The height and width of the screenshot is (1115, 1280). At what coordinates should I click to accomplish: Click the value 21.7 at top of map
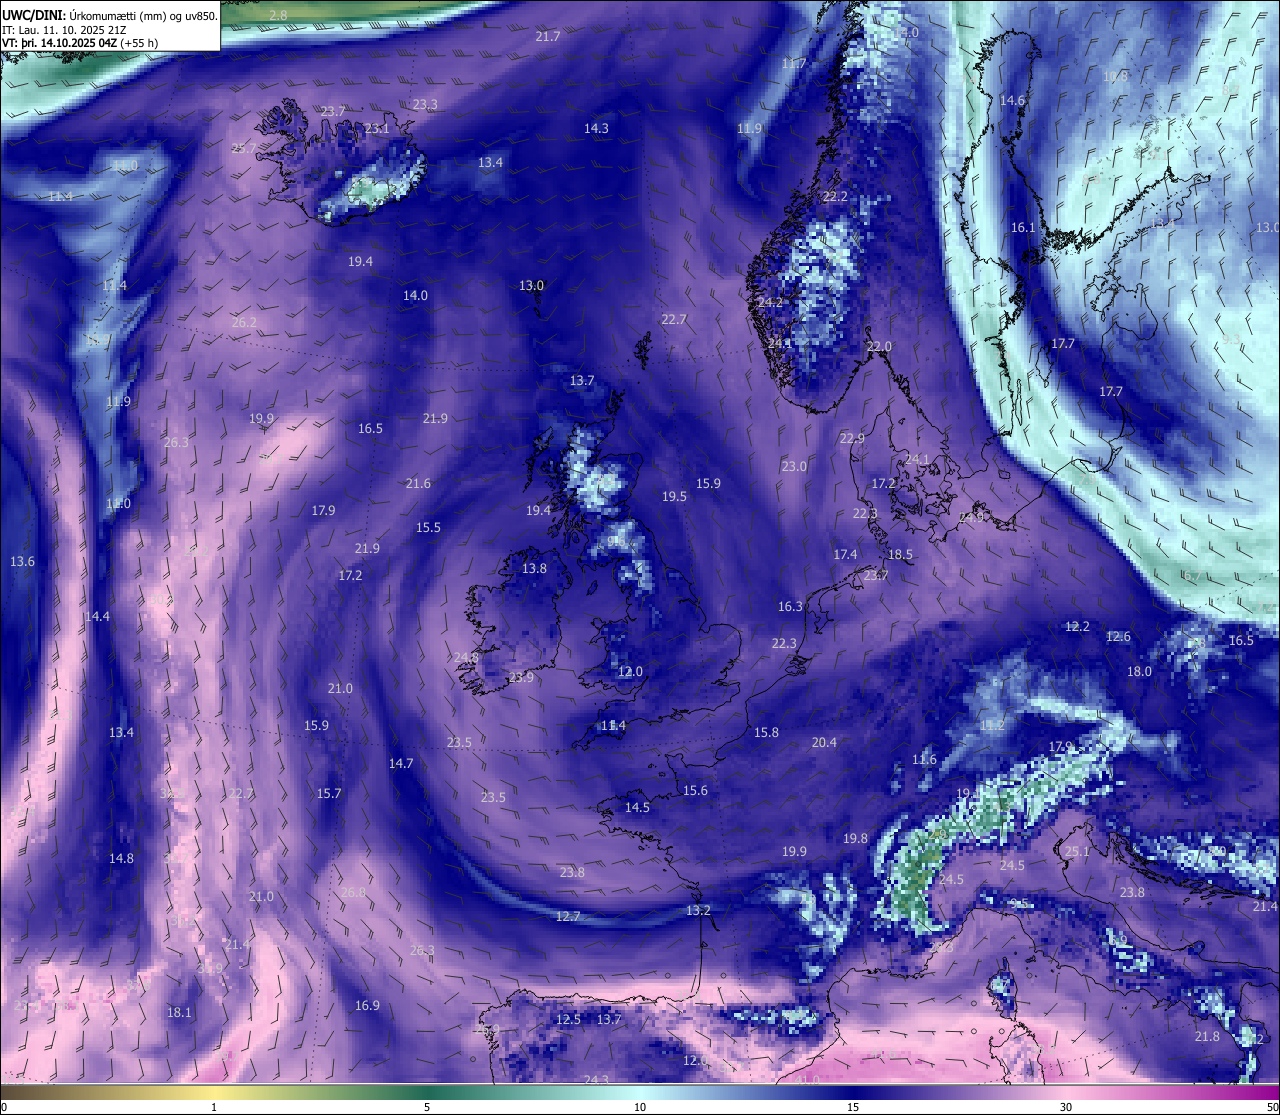point(548,37)
